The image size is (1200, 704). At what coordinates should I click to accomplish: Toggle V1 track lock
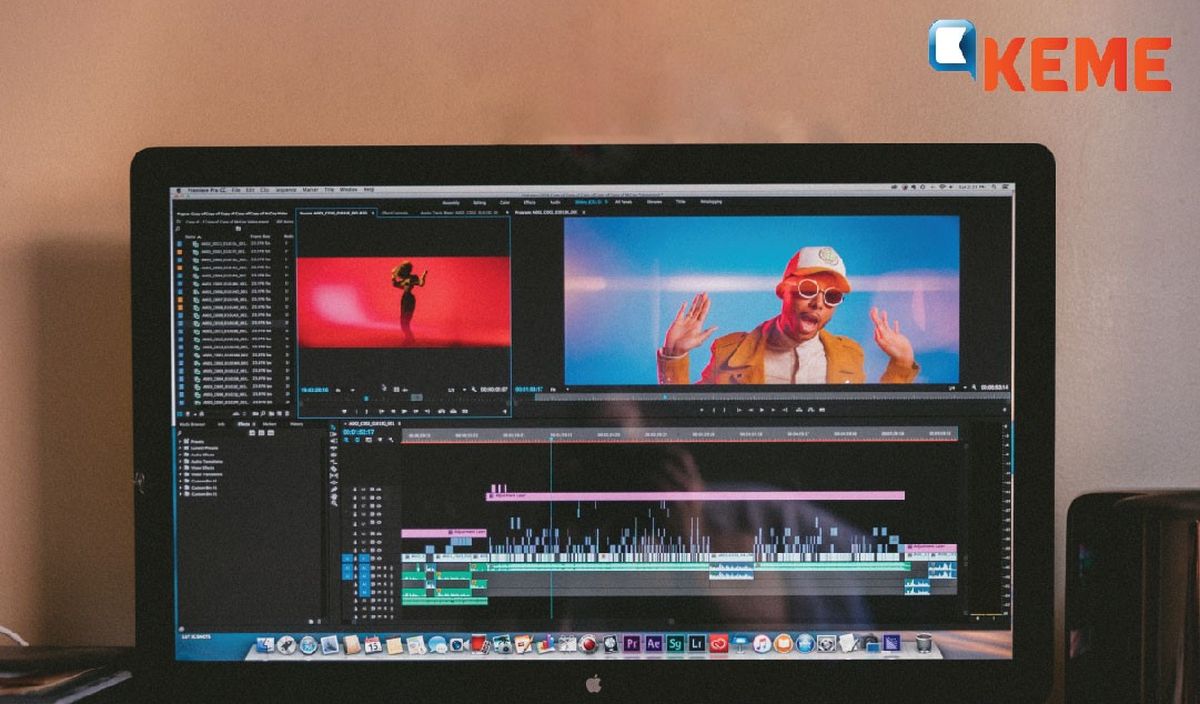point(355,558)
